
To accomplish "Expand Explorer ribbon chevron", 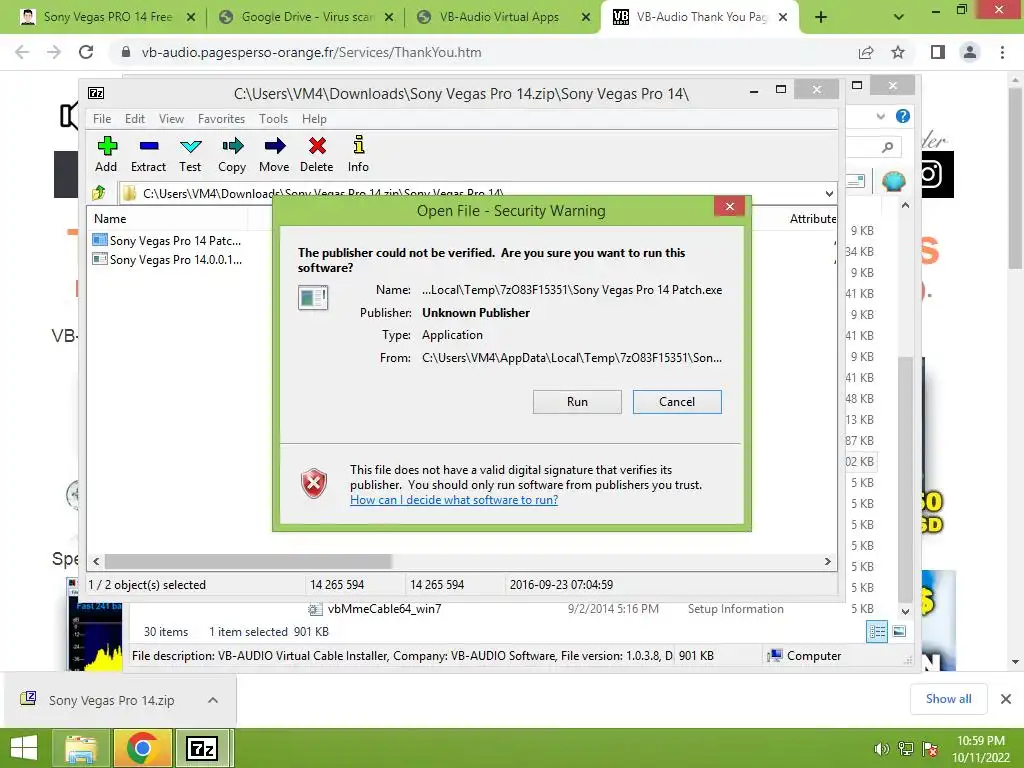I will [x=880, y=116].
